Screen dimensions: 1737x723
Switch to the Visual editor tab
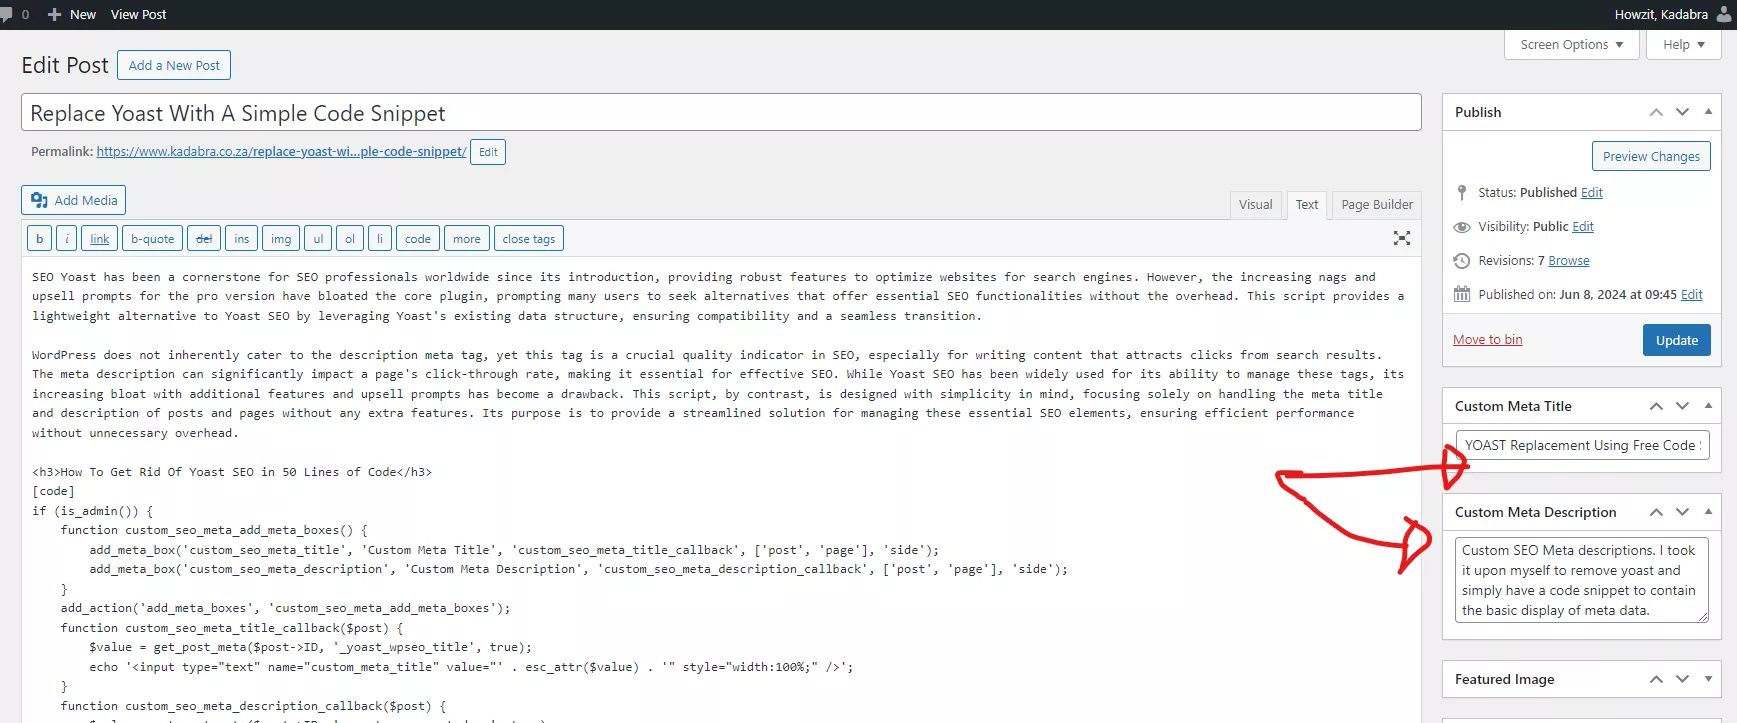point(1255,205)
